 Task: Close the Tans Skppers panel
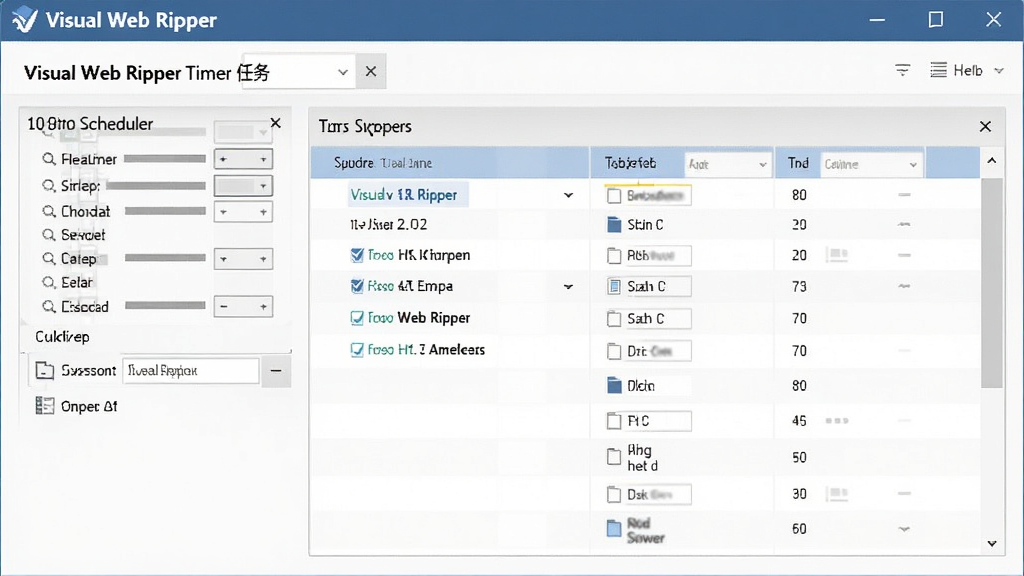(x=985, y=126)
